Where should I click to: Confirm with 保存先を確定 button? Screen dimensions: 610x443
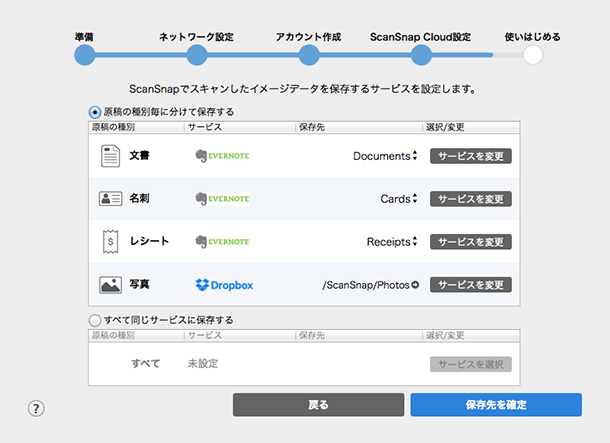[496, 405]
